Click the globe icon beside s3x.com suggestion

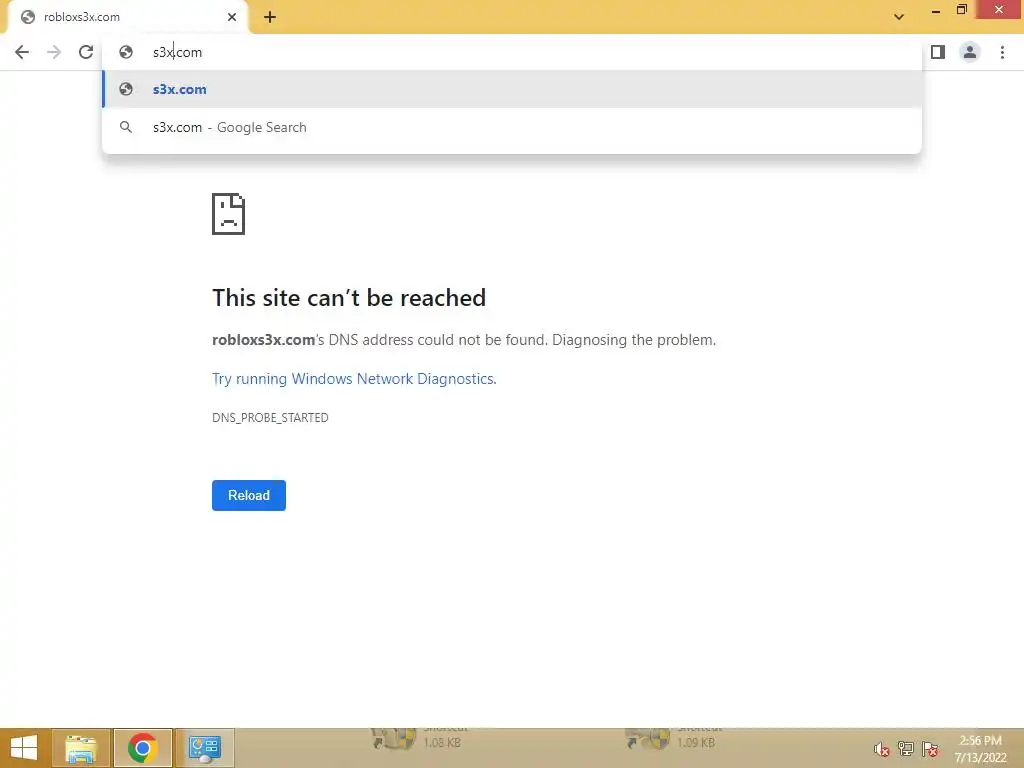coord(126,89)
